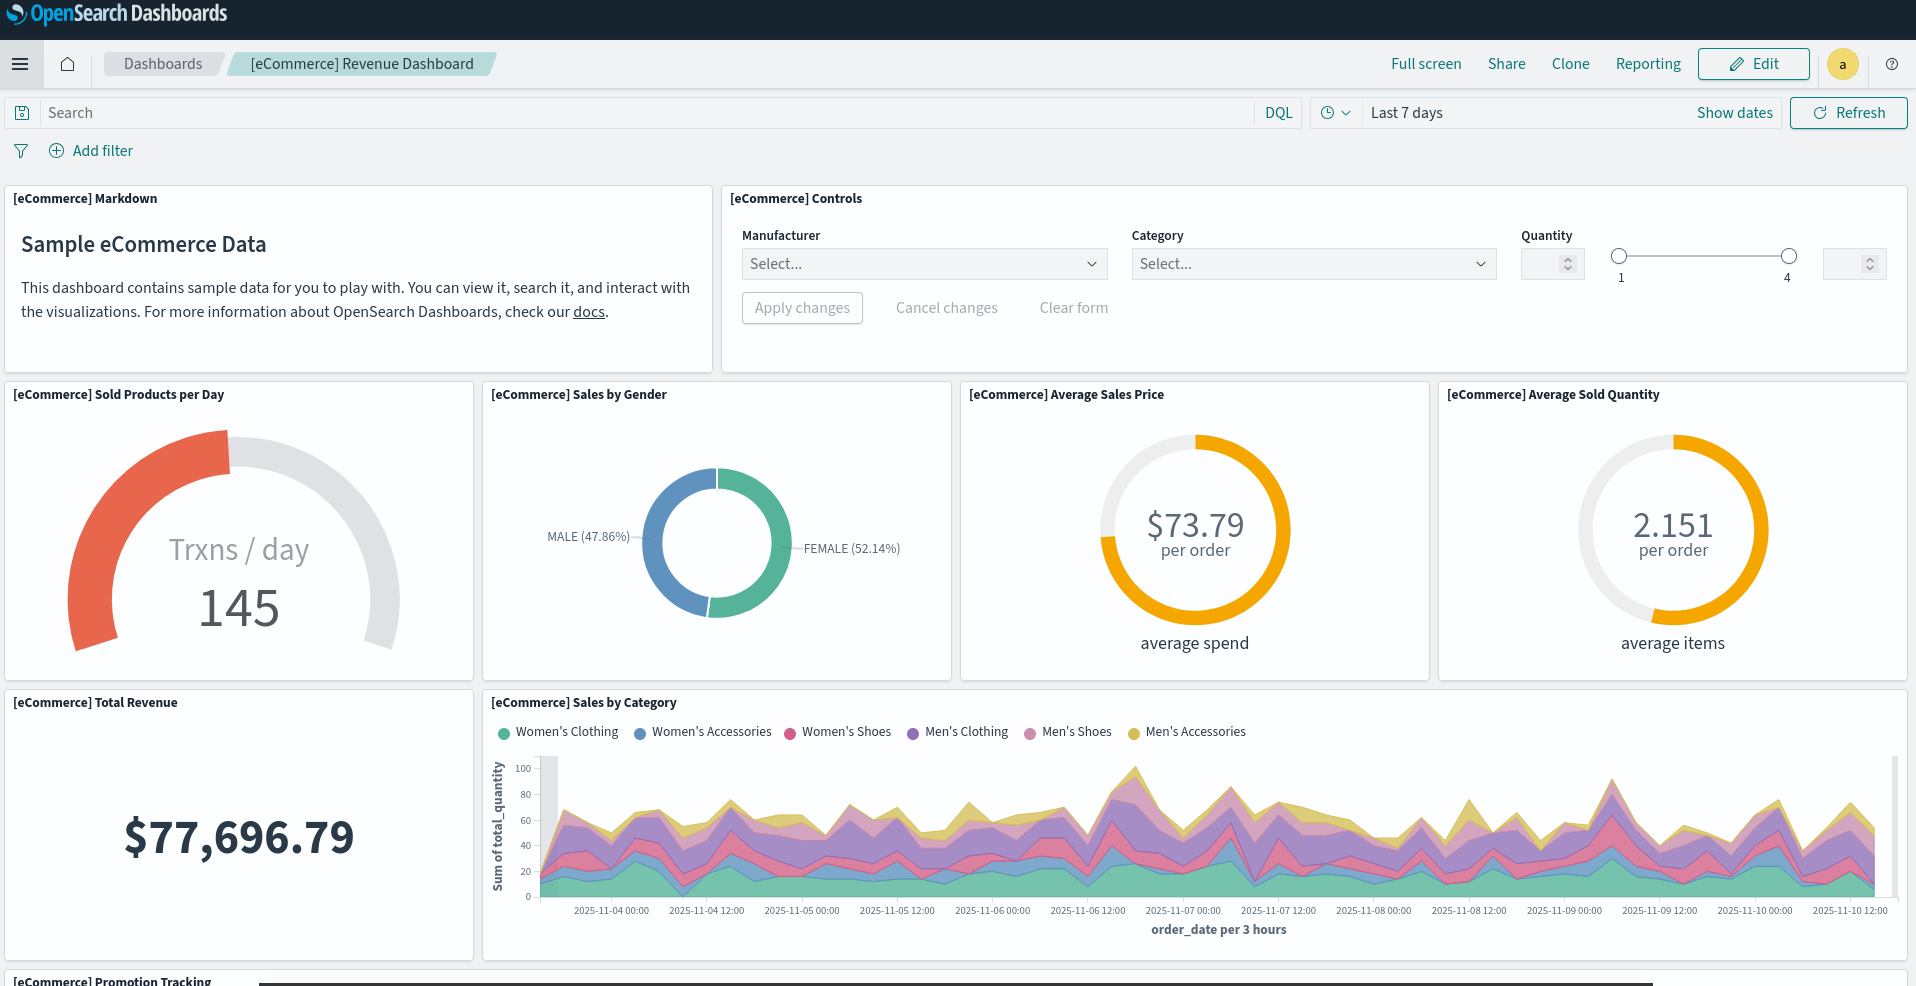This screenshot has width=1916, height=986.
Task: Open the hamburger navigation menu
Action: pyautogui.click(x=20, y=64)
